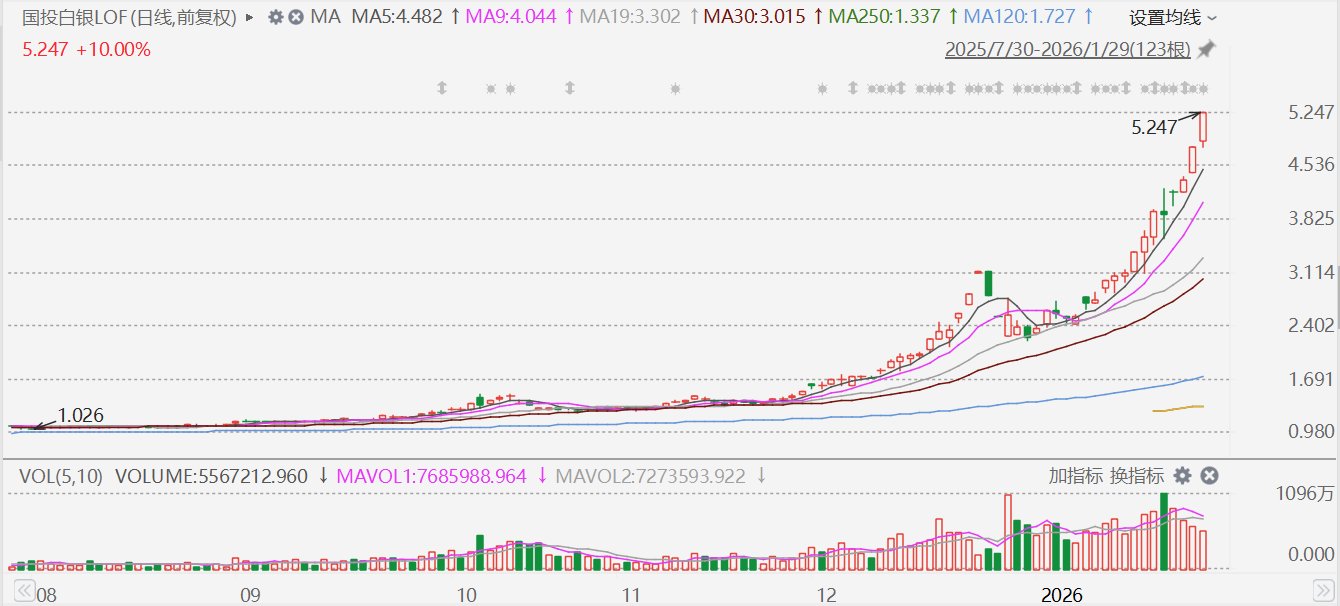Click the MA120:1.727 legend value
The height and width of the screenshot is (606, 1340).
[x=1018, y=17]
